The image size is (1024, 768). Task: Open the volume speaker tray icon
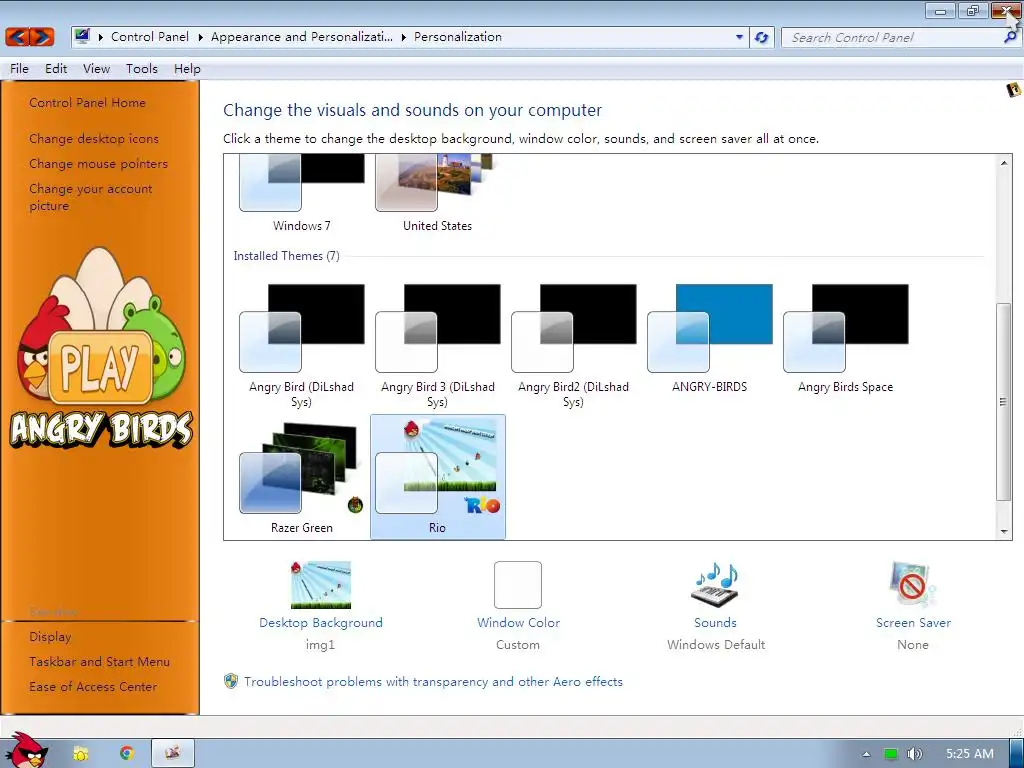pyautogui.click(x=914, y=754)
